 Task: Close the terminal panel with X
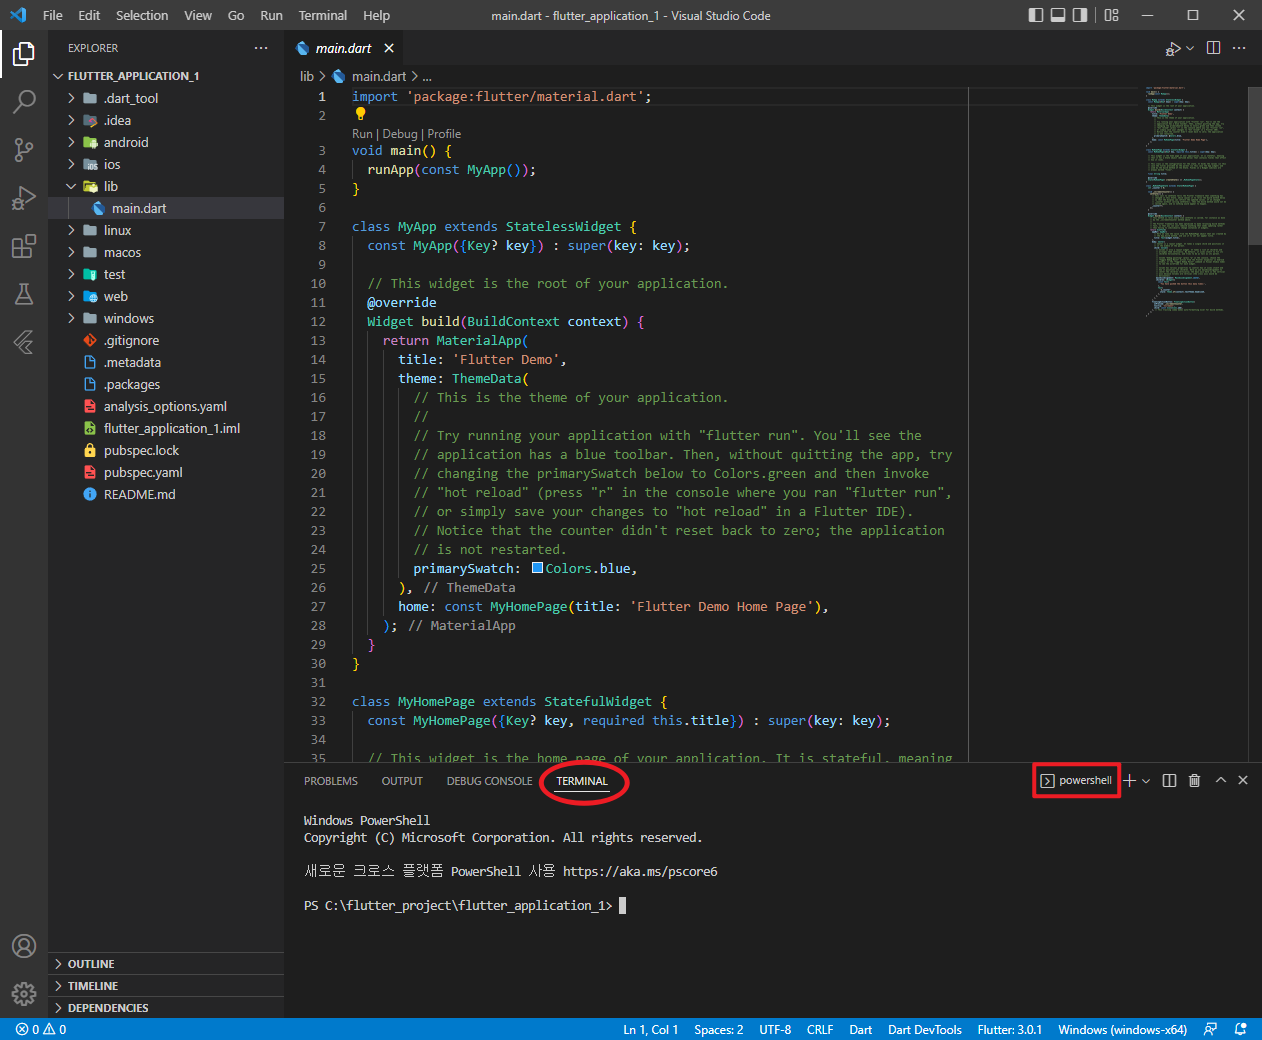click(x=1243, y=780)
